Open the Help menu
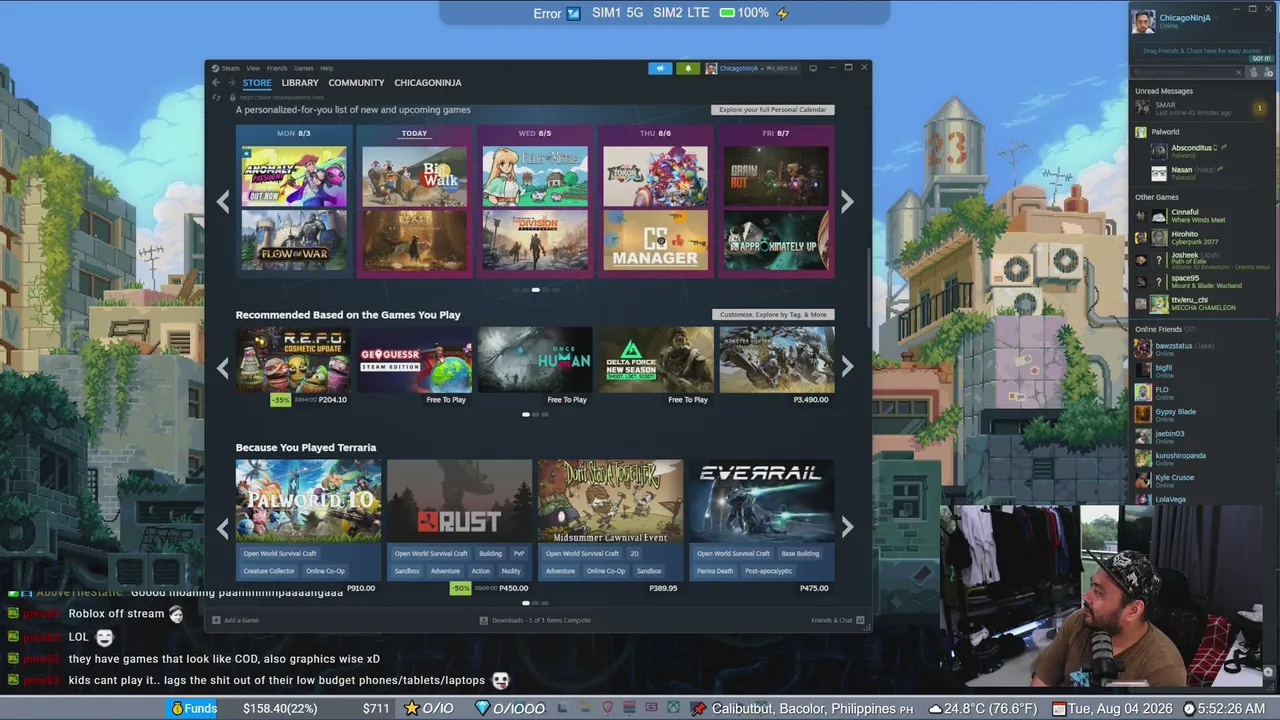1280x720 pixels. pyautogui.click(x=327, y=68)
